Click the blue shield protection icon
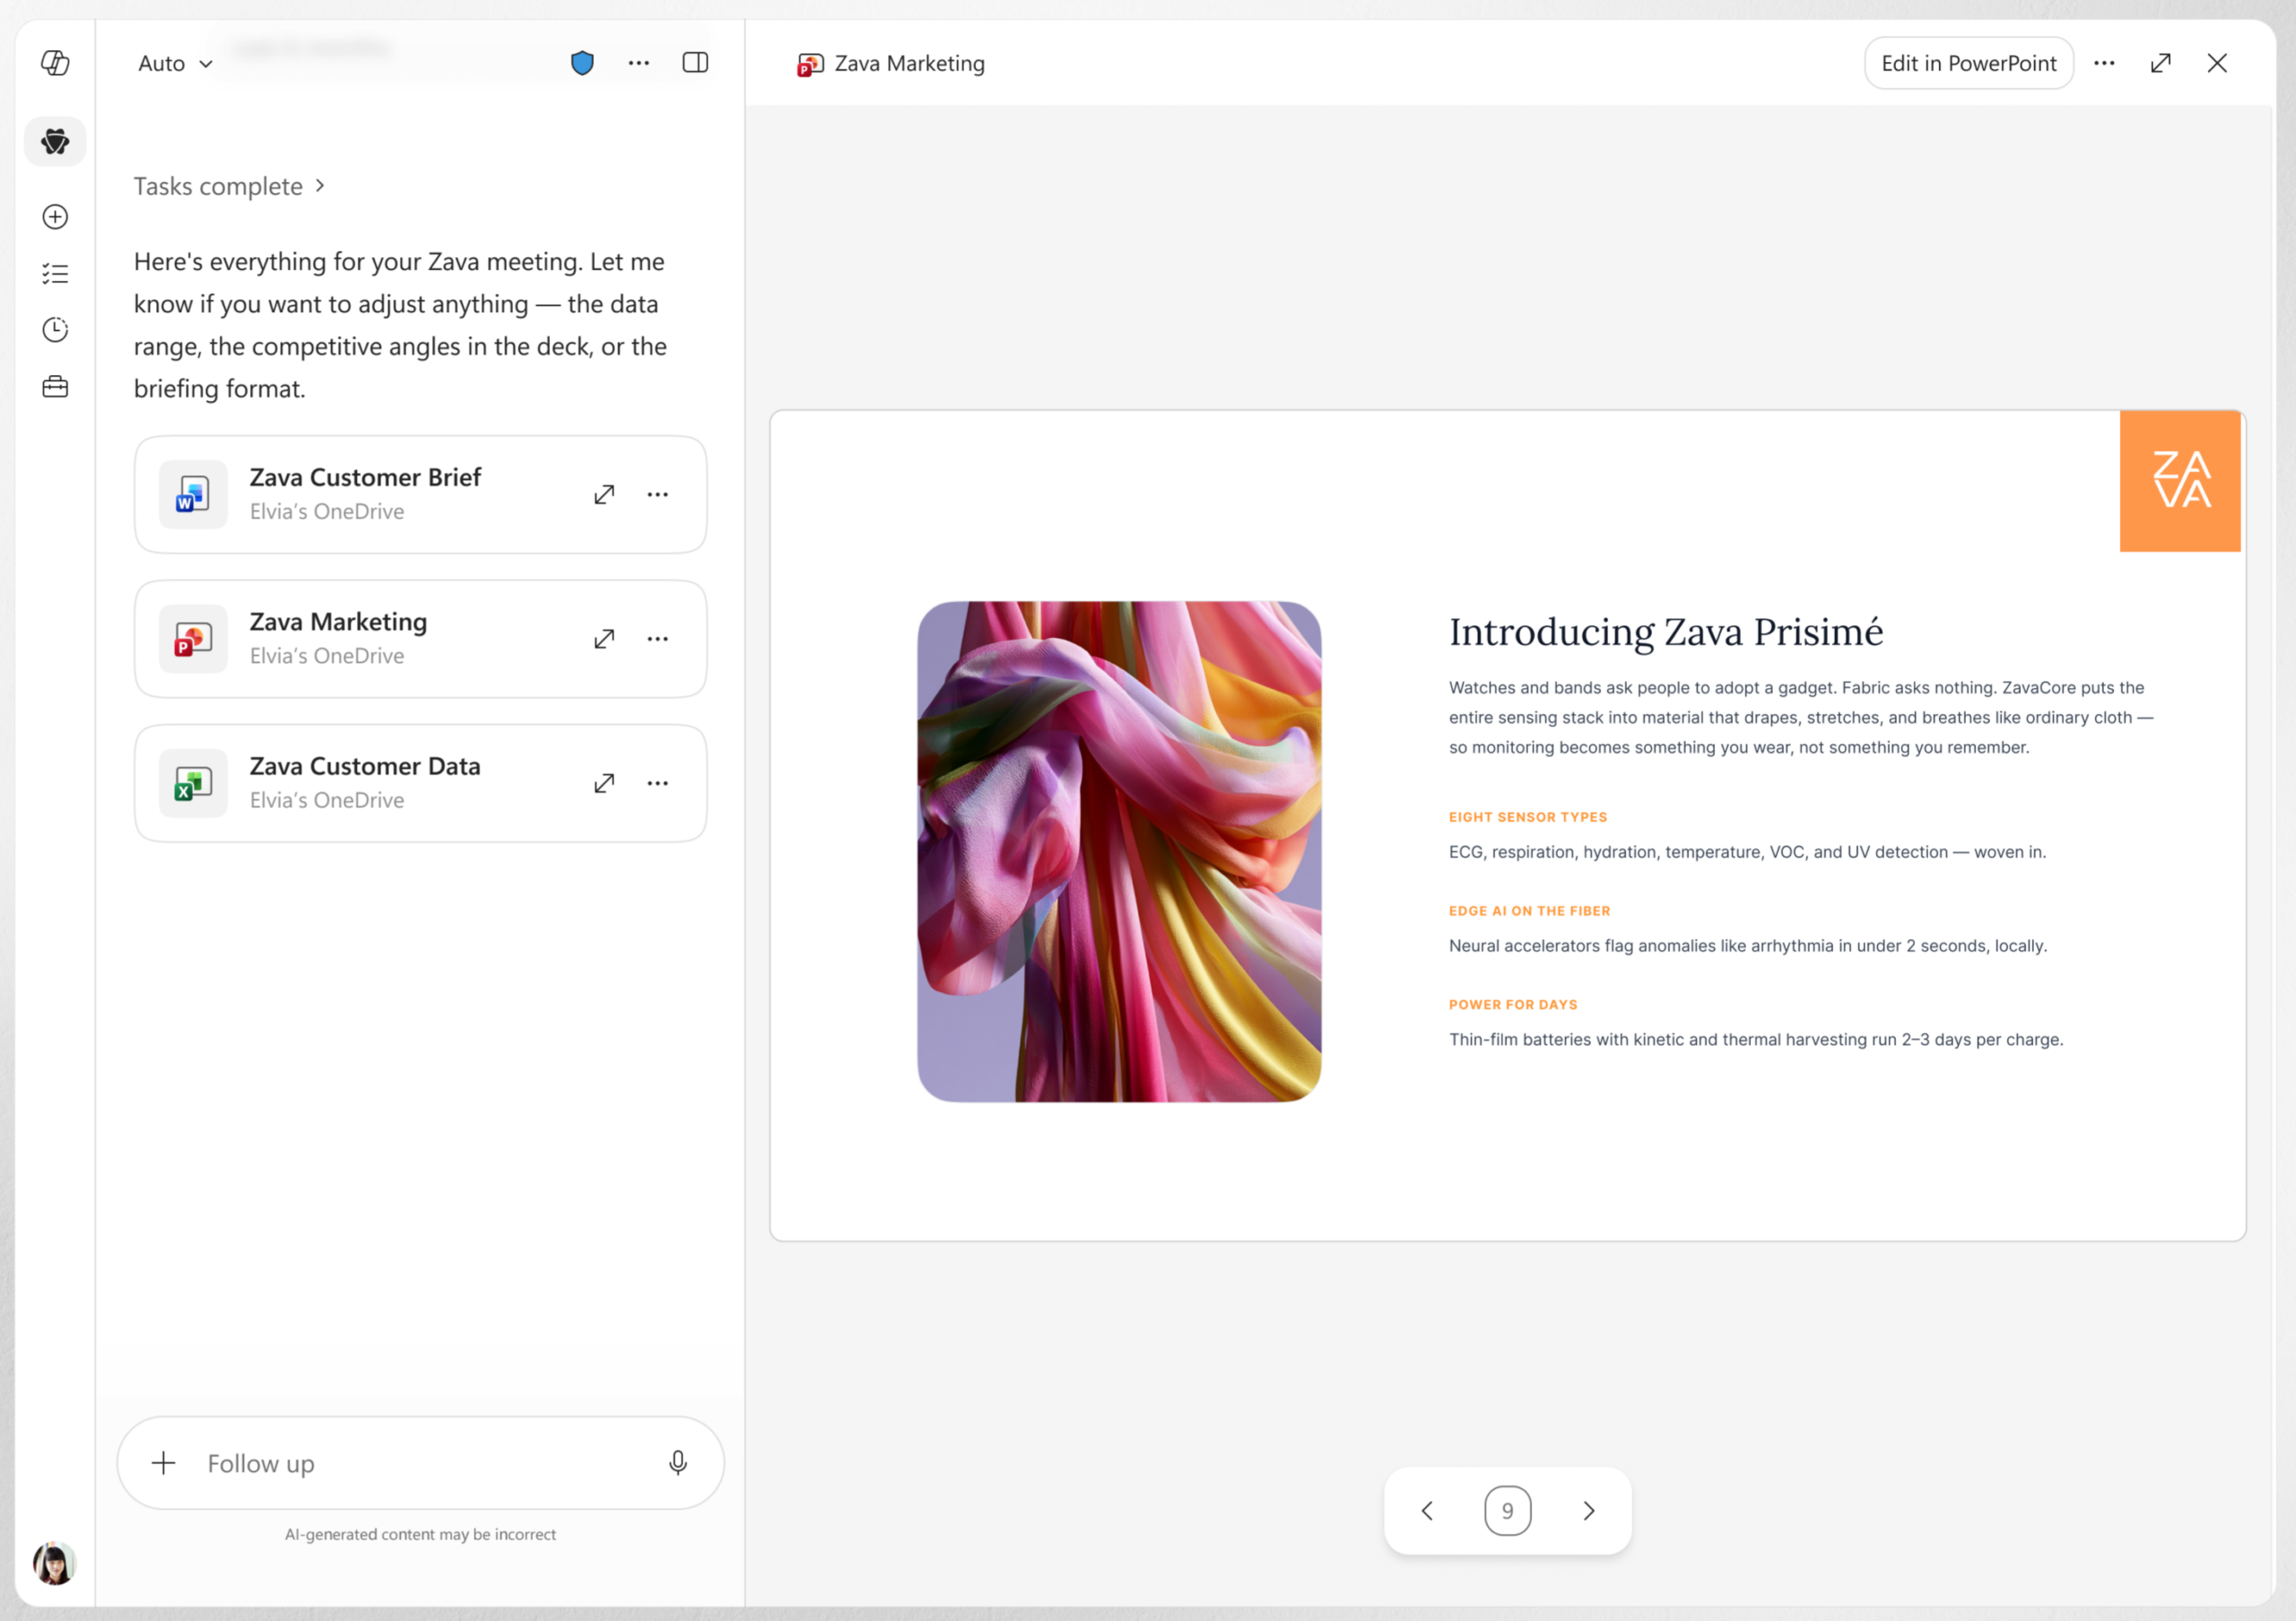2296x1621 pixels. (x=582, y=63)
